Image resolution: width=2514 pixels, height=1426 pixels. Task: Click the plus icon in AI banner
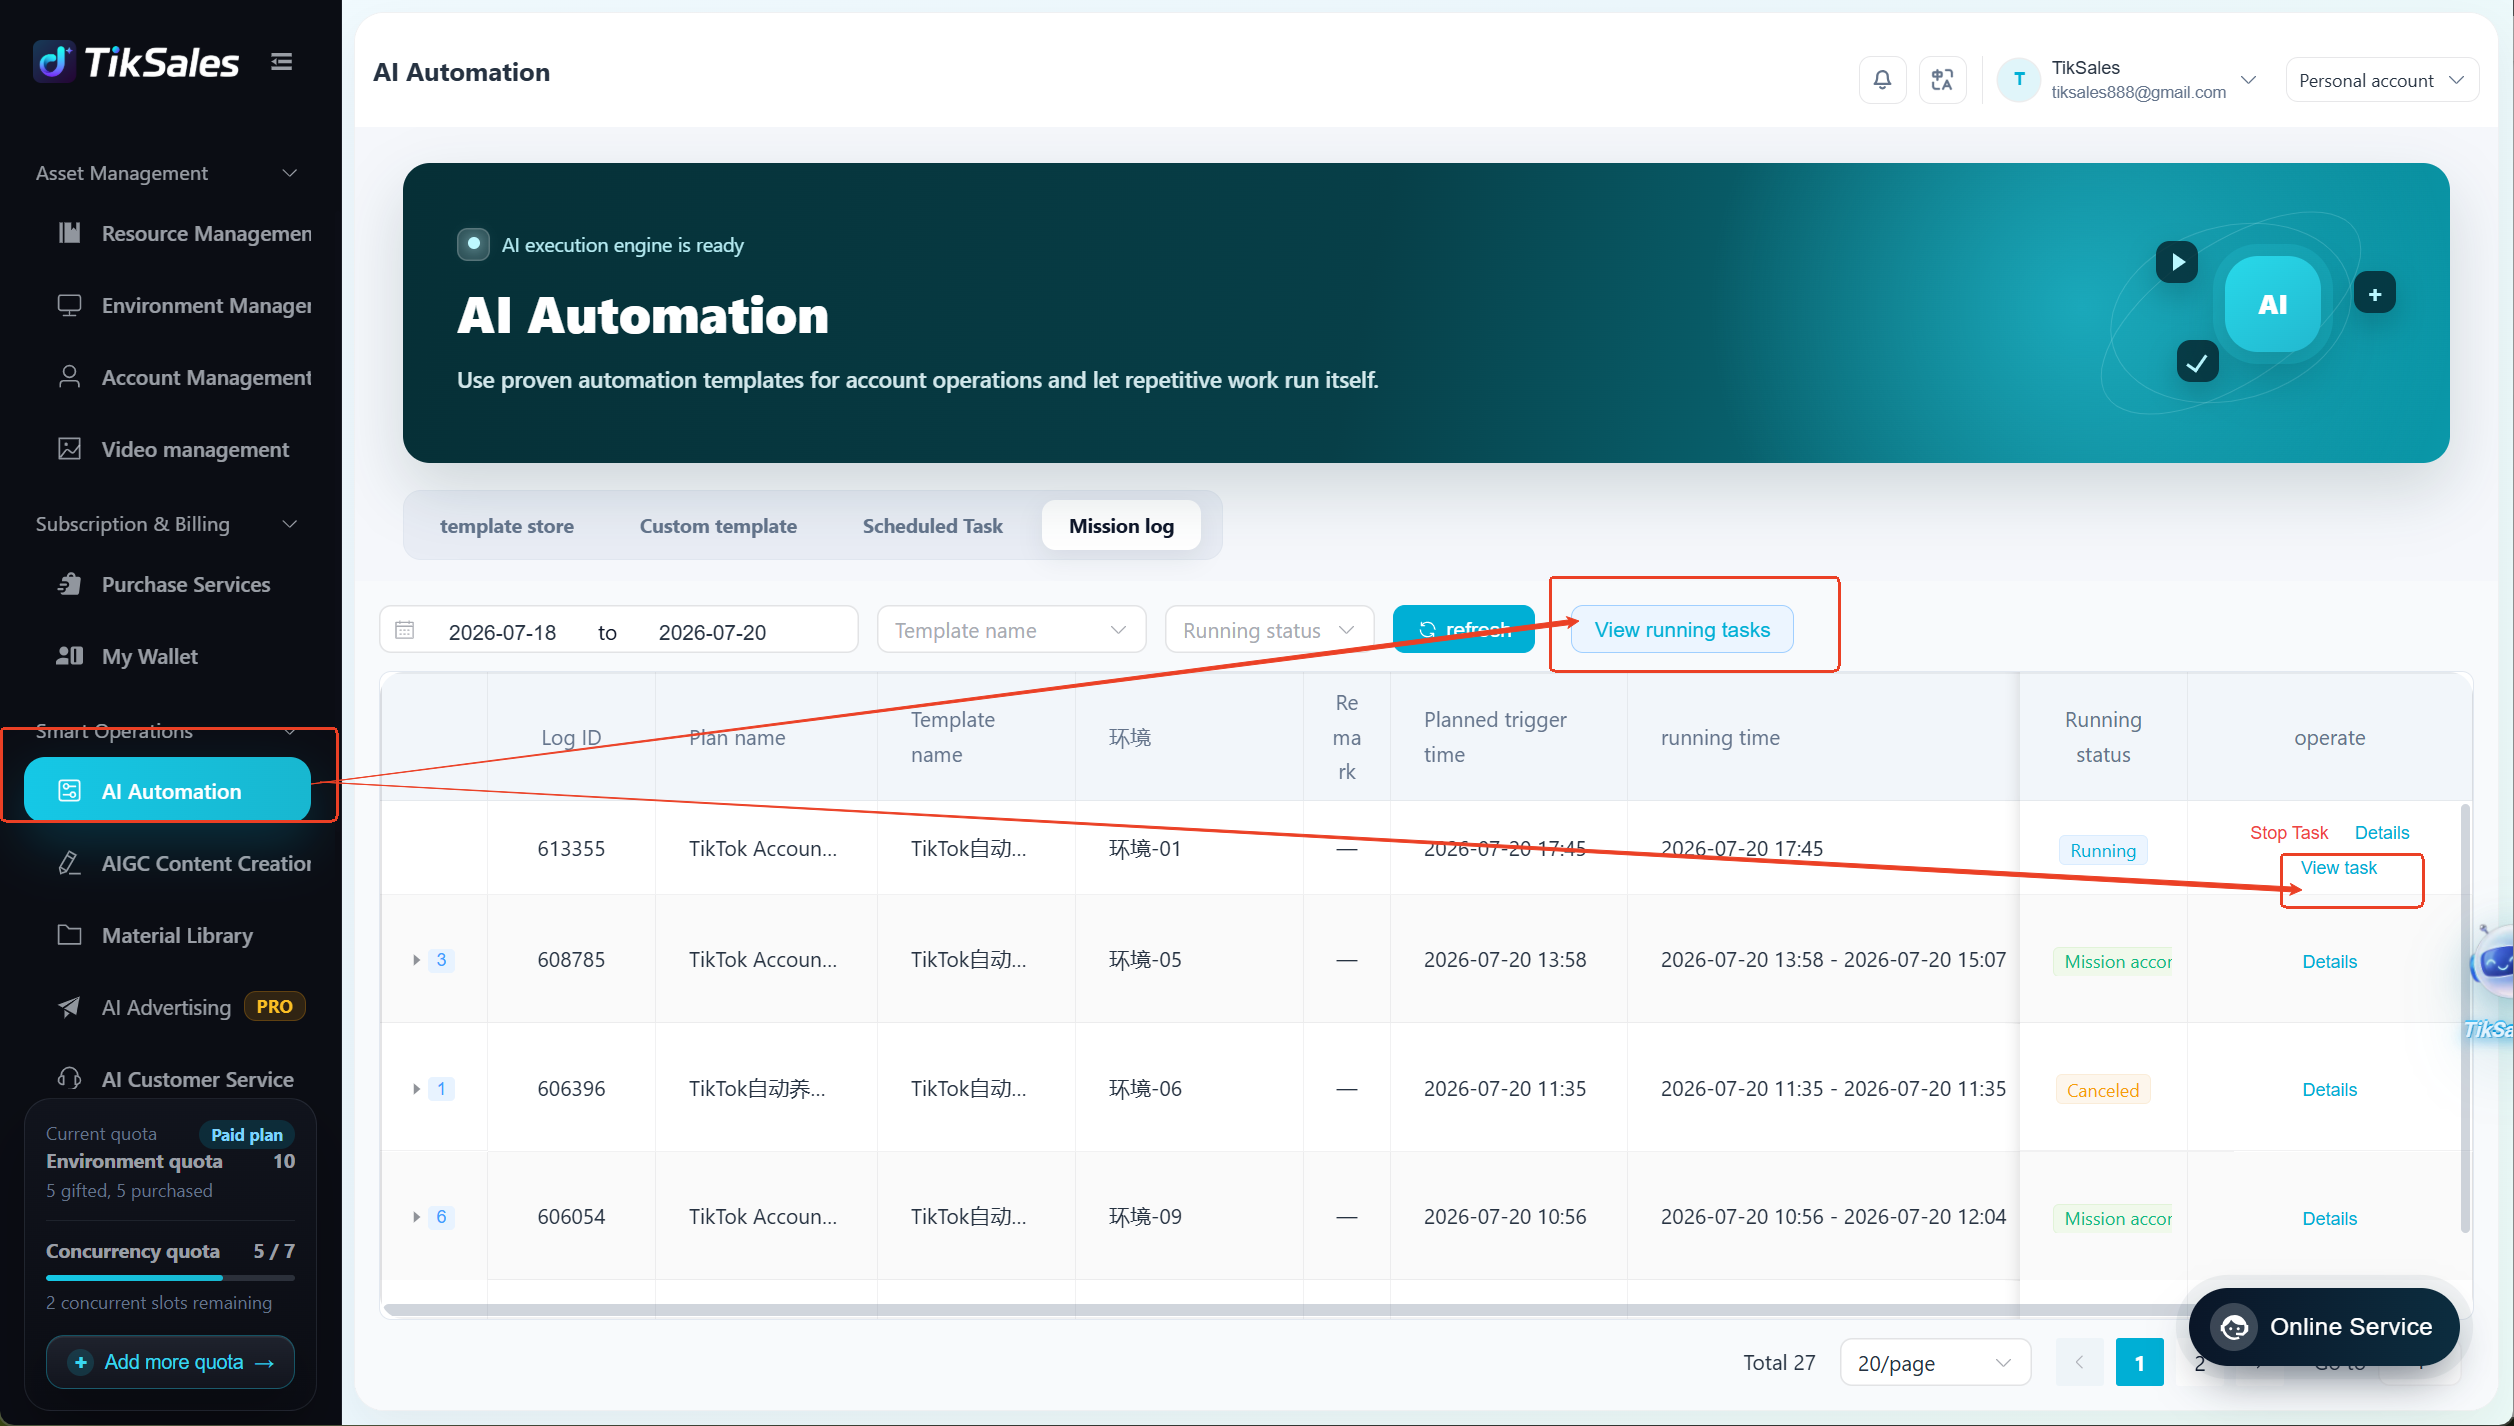[x=2374, y=294]
